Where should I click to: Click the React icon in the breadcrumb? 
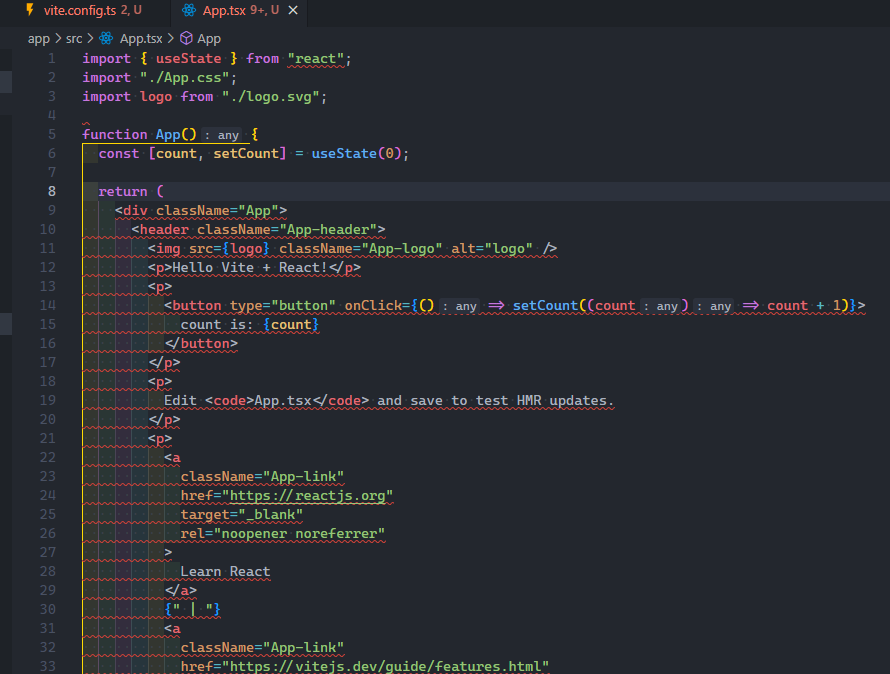[x=106, y=39]
